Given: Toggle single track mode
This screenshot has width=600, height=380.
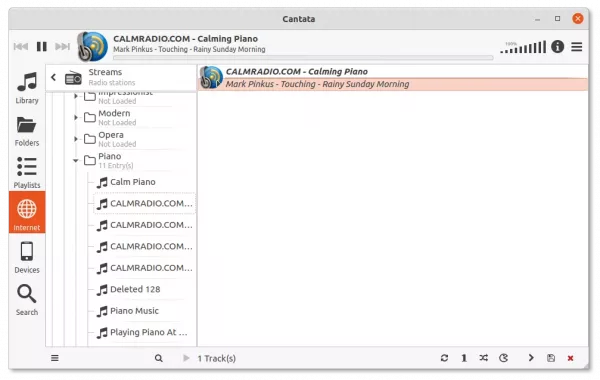Looking at the screenshot, I should [x=464, y=358].
